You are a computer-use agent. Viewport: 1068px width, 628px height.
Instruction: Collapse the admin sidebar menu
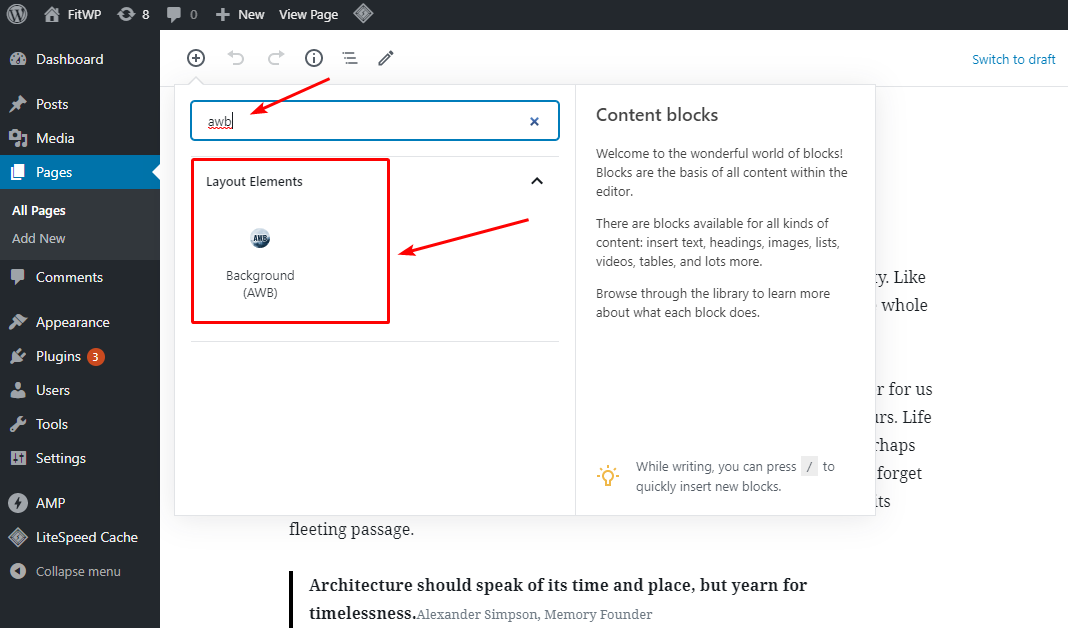coord(70,571)
